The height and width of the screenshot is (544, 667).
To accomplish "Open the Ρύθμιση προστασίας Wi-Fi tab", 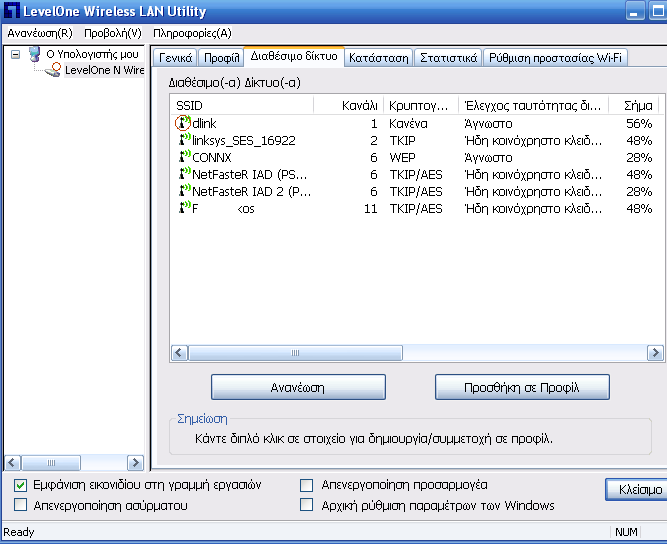I will [x=555, y=58].
